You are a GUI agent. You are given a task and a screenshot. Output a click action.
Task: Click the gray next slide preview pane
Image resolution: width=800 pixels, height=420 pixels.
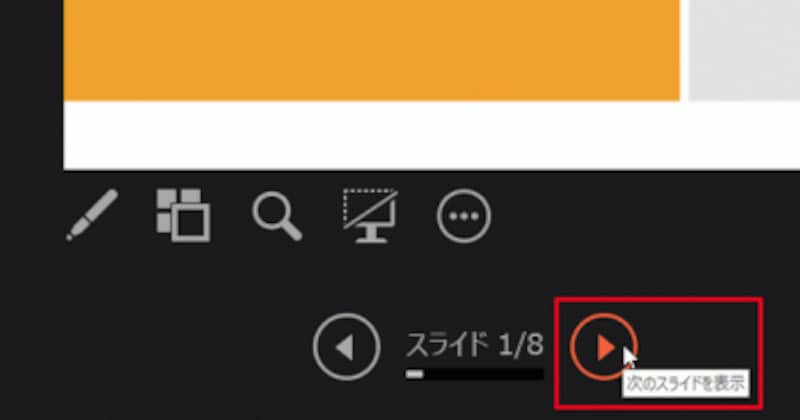click(744, 50)
